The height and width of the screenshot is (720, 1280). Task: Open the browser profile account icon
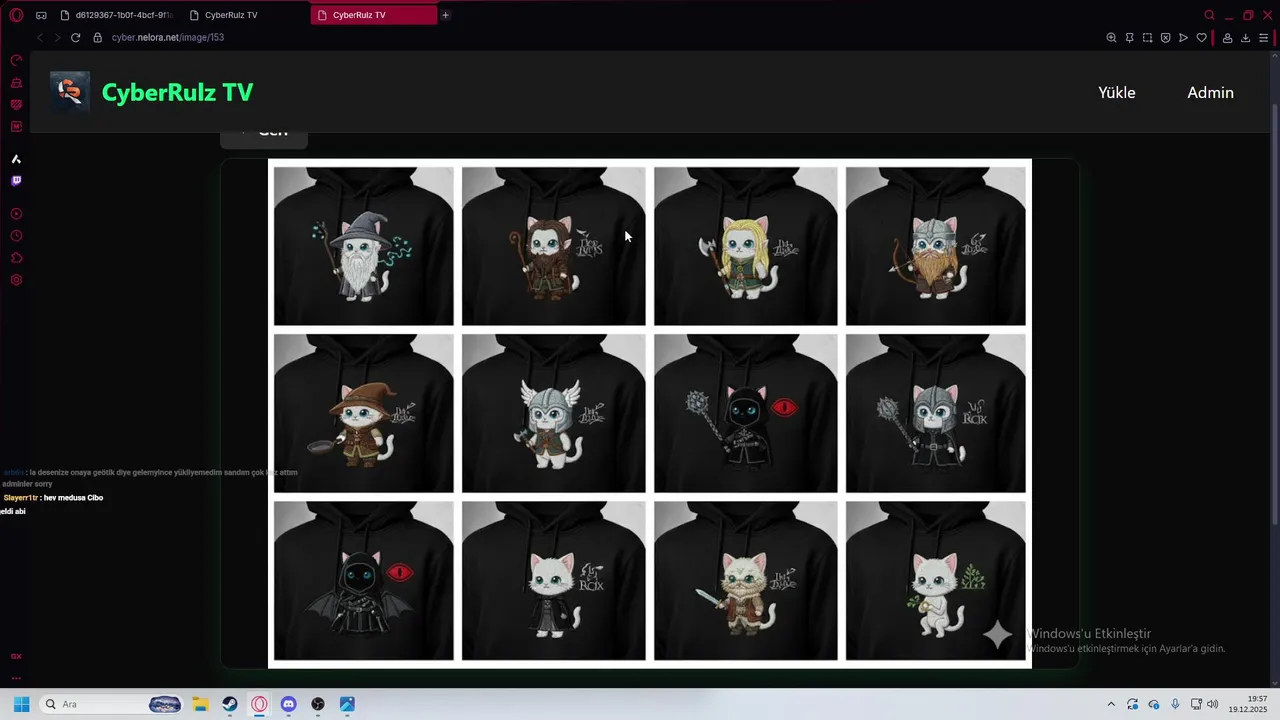[1227, 37]
